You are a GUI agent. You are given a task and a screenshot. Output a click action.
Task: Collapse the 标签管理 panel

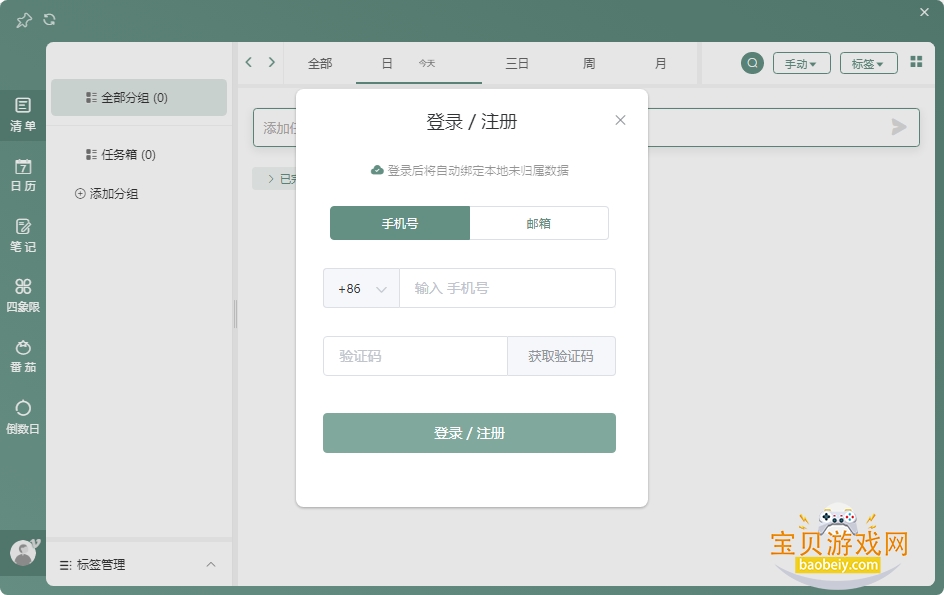tap(211, 564)
